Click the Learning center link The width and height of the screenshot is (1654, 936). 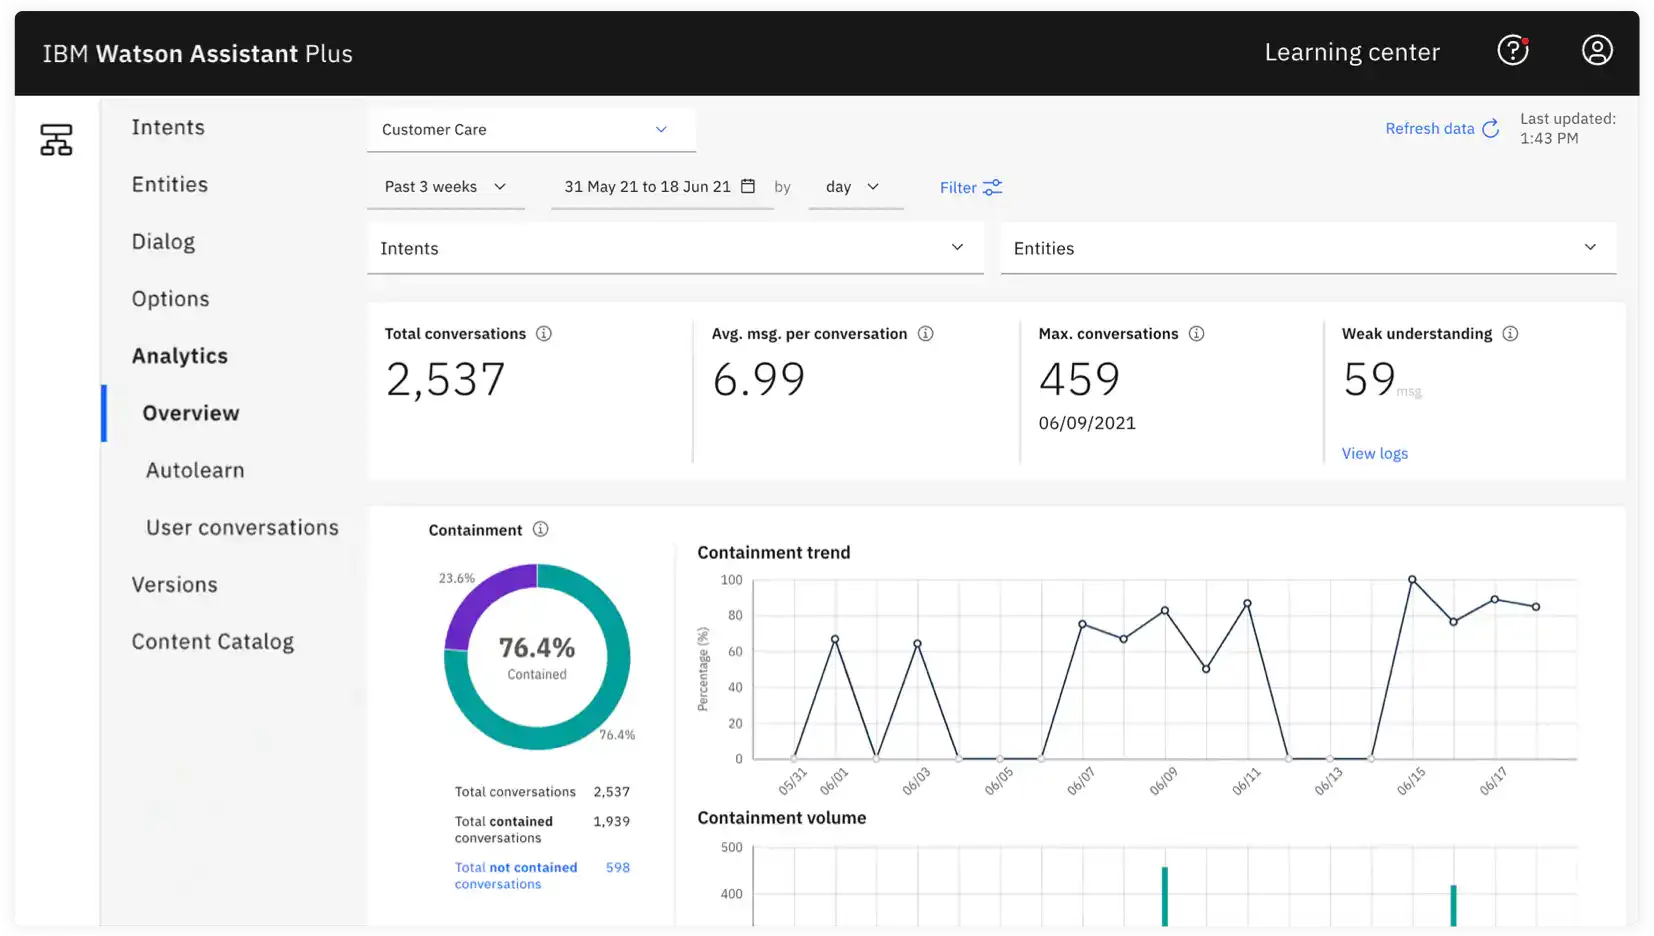(1352, 52)
